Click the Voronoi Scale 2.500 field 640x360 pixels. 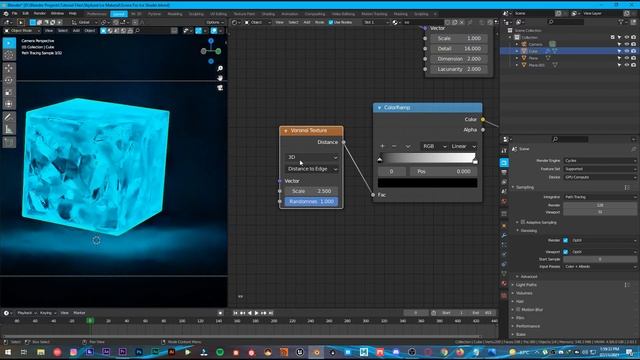point(311,191)
